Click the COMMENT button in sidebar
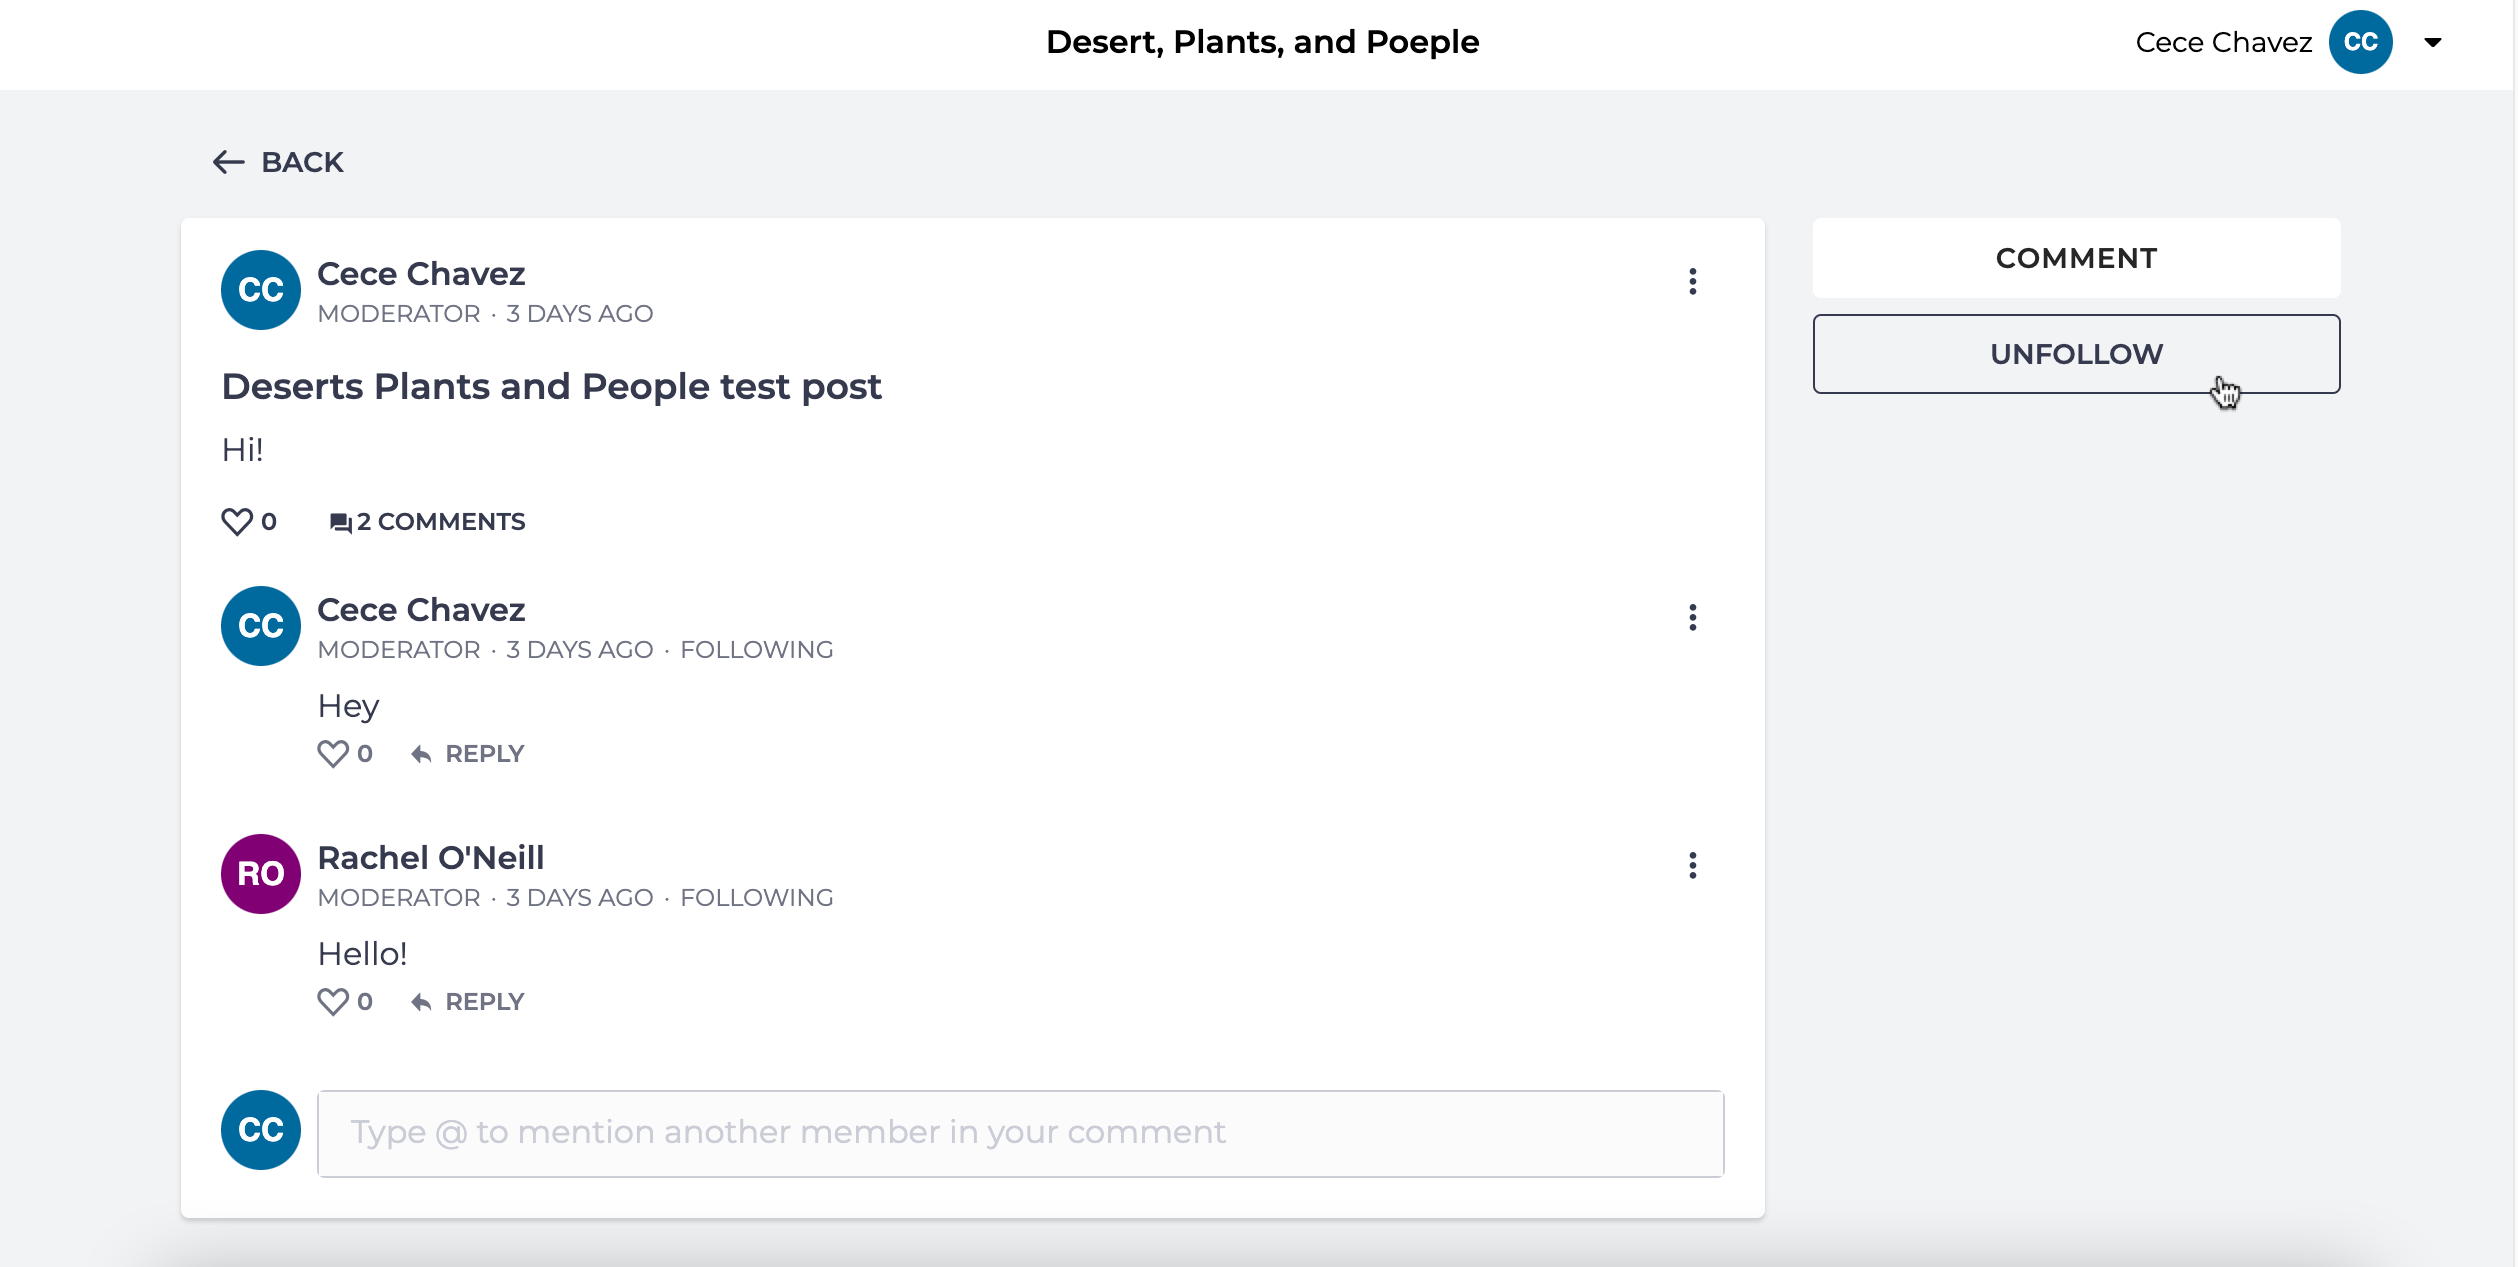 tap(2075, 258)
